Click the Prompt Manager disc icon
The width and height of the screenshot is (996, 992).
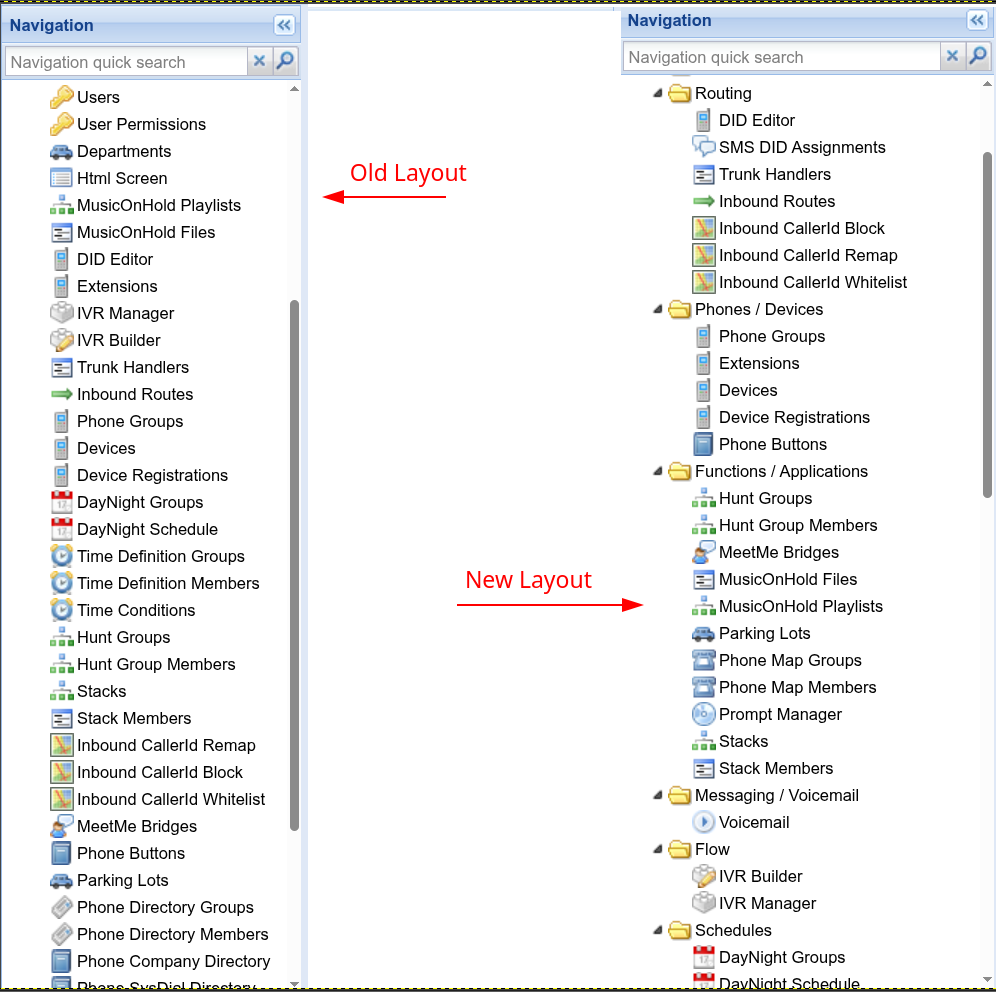pyautogui.click(x=704, y=714)
